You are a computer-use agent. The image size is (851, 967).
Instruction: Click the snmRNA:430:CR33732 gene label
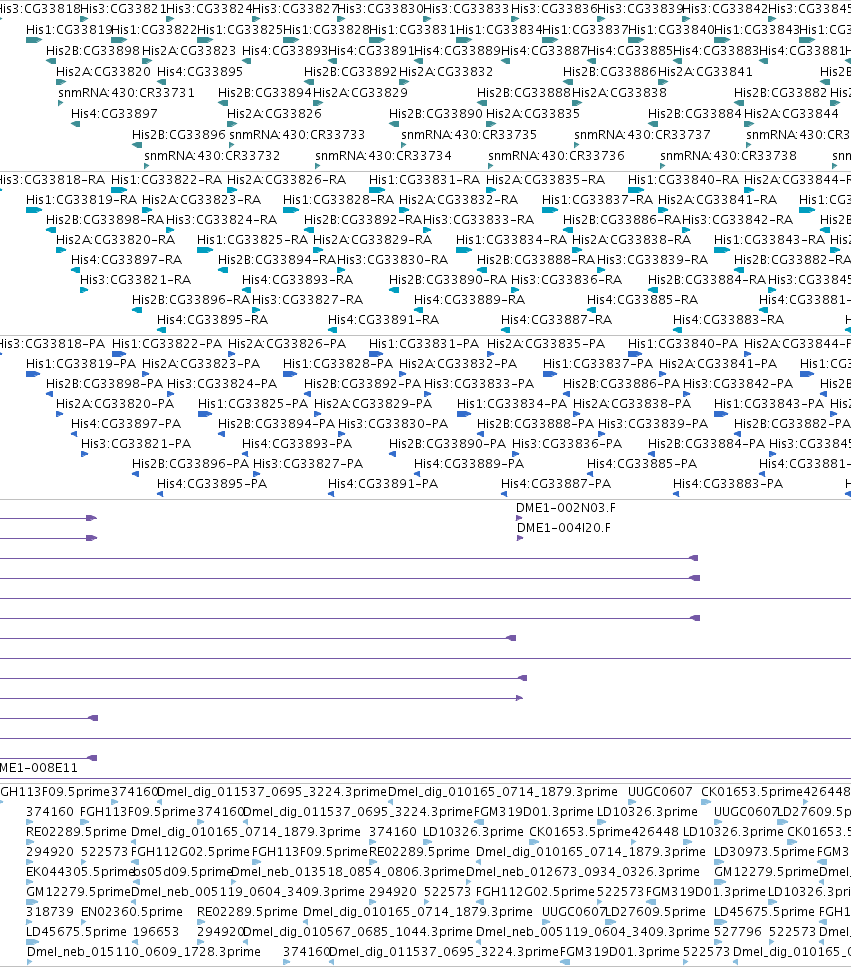click(x=212, y=155)
